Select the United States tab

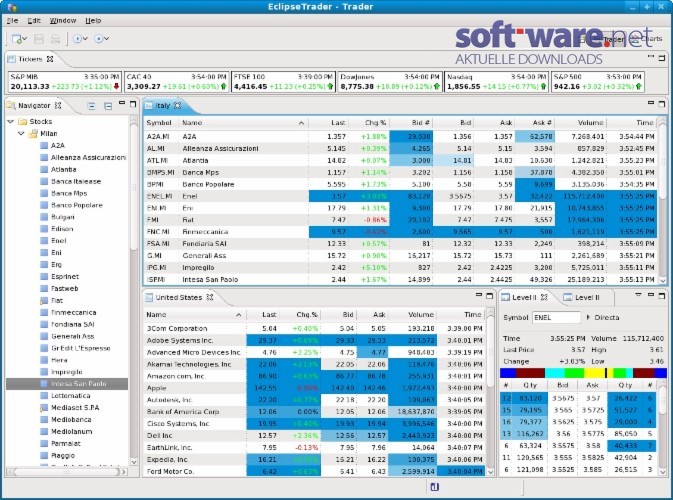pos(178,297)
